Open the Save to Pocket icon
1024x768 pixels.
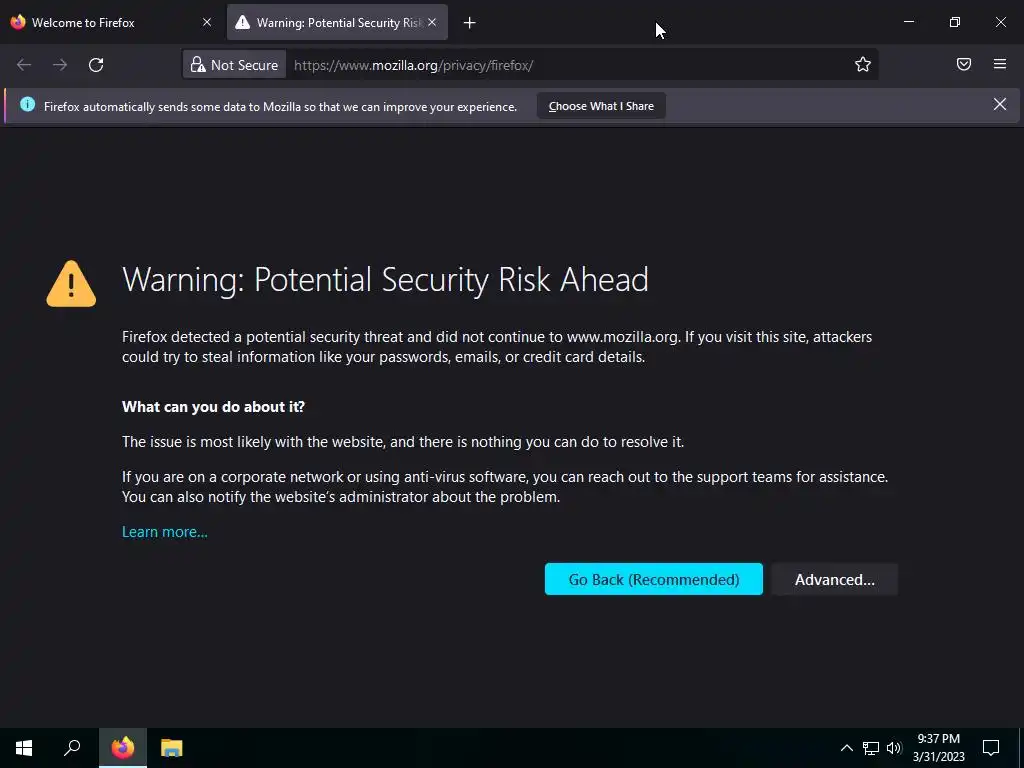(x=964, y=64)
